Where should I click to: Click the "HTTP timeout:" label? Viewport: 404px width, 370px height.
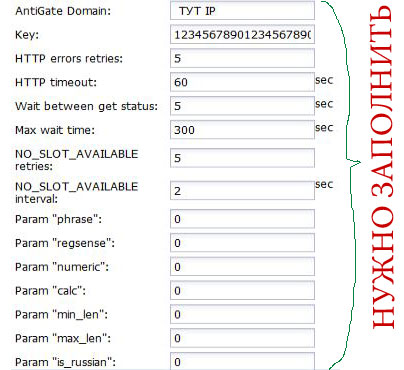click(56, 82)
